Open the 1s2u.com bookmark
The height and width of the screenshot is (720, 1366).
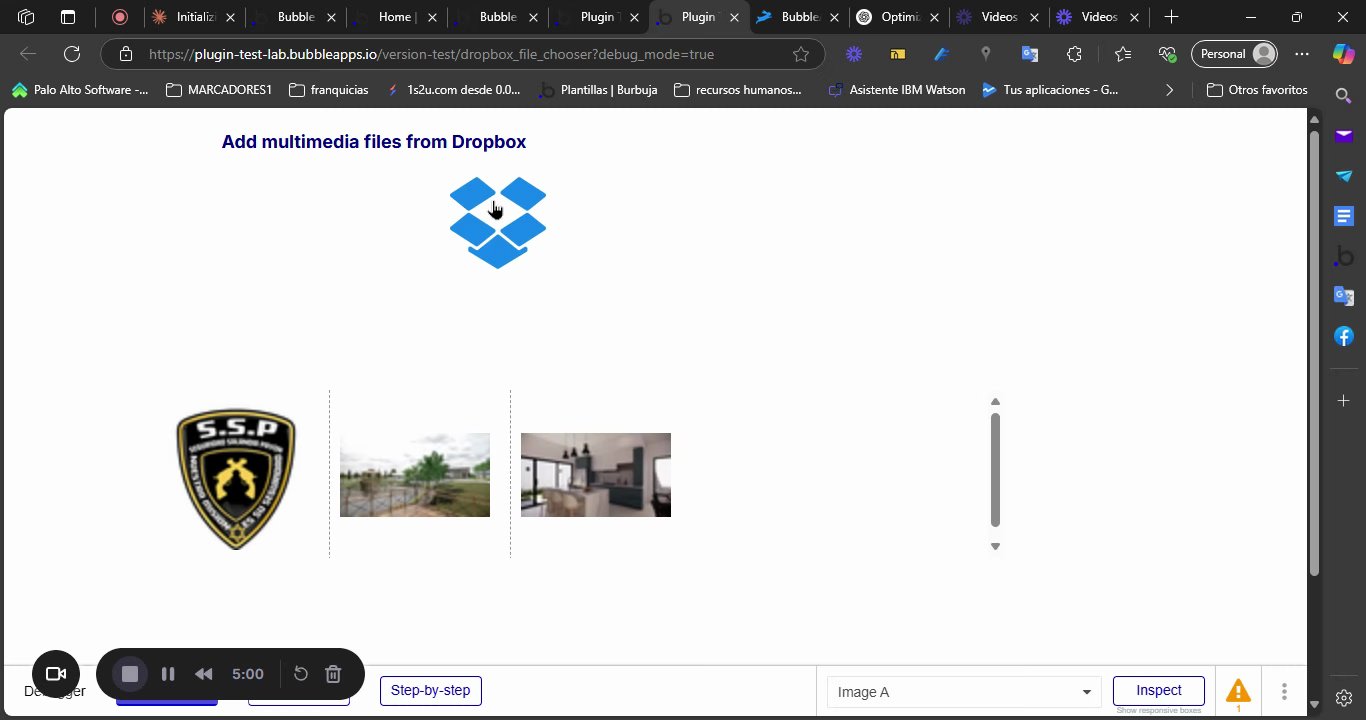pyautogui.click(x=453, y=90)
